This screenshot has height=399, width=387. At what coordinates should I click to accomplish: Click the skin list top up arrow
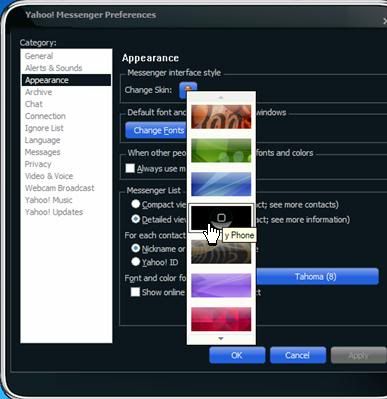coord(221,98)
